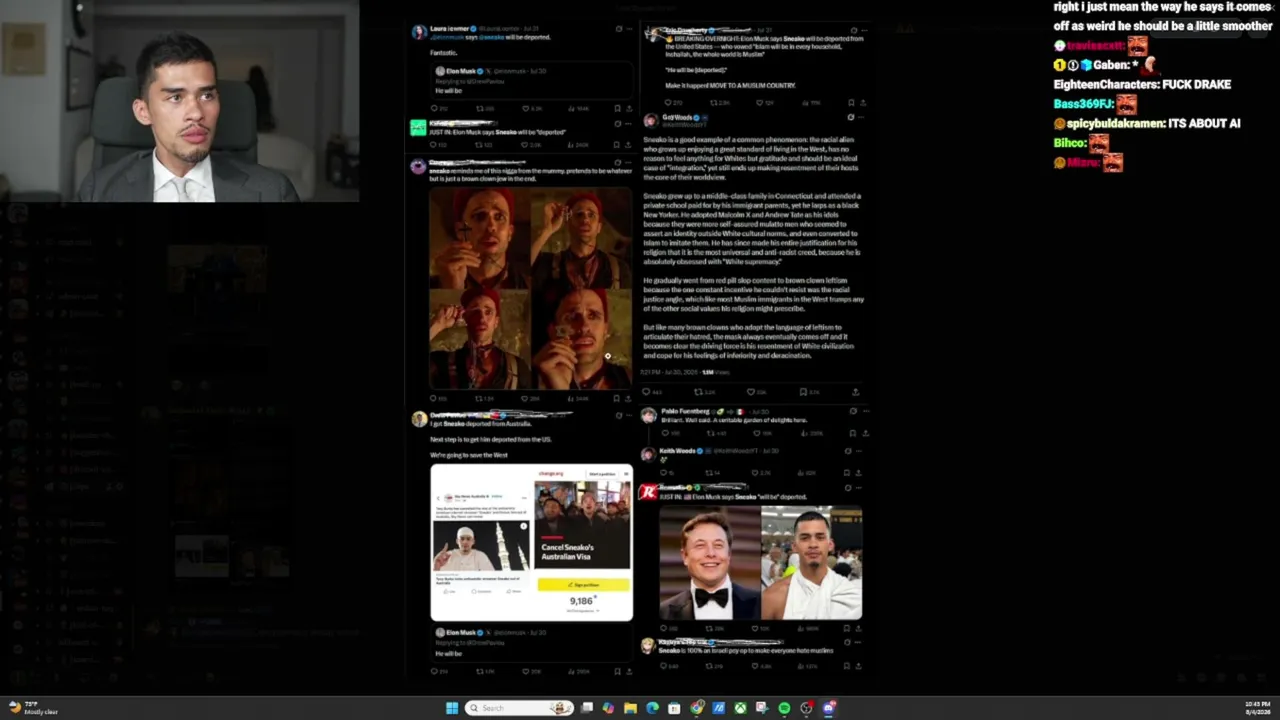Open the taskbar clock and date
Screen dimensions: 1280x720
(1257, 708)
